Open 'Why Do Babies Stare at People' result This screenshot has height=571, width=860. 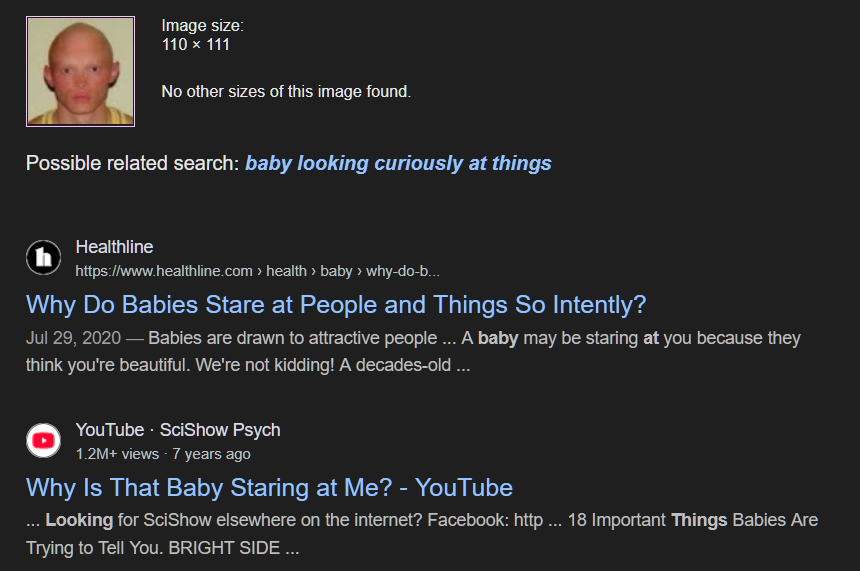click(336, 305)
